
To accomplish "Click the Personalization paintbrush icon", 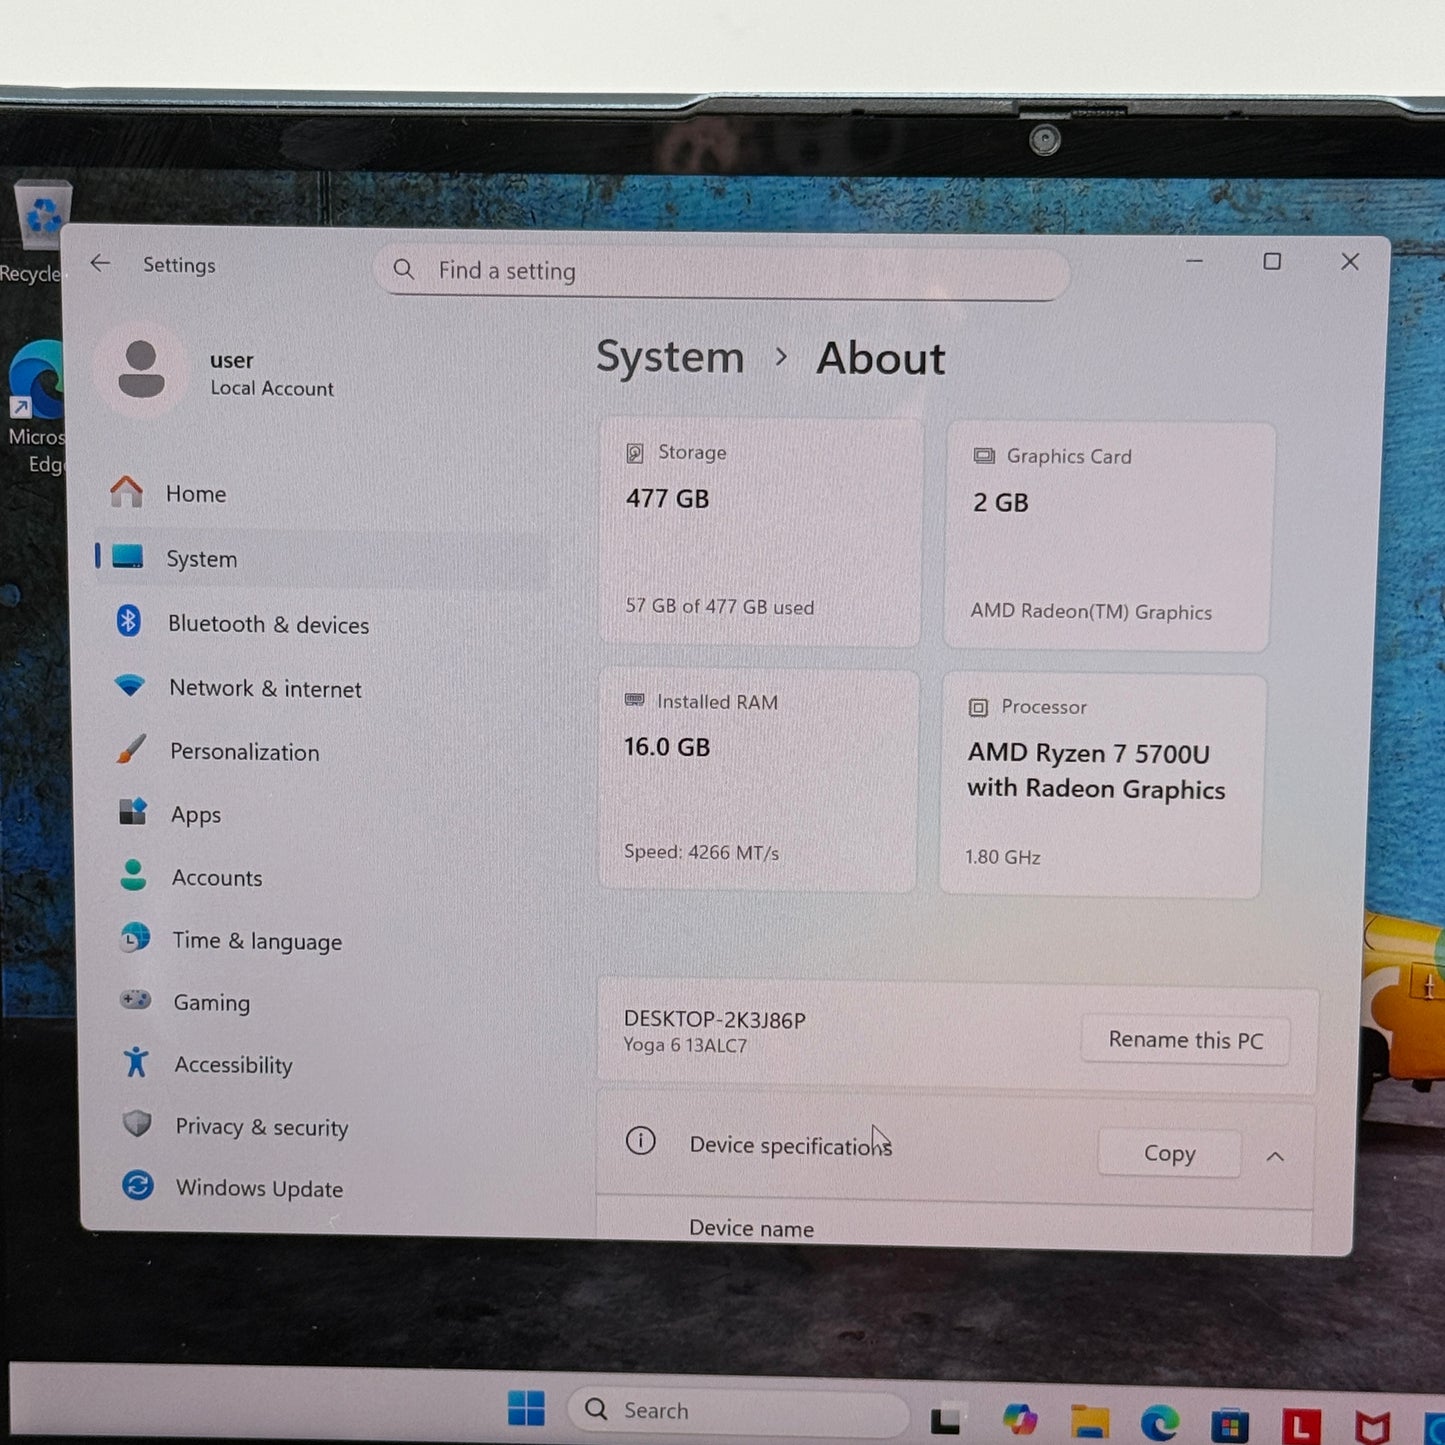I will [x=131, y=749].
